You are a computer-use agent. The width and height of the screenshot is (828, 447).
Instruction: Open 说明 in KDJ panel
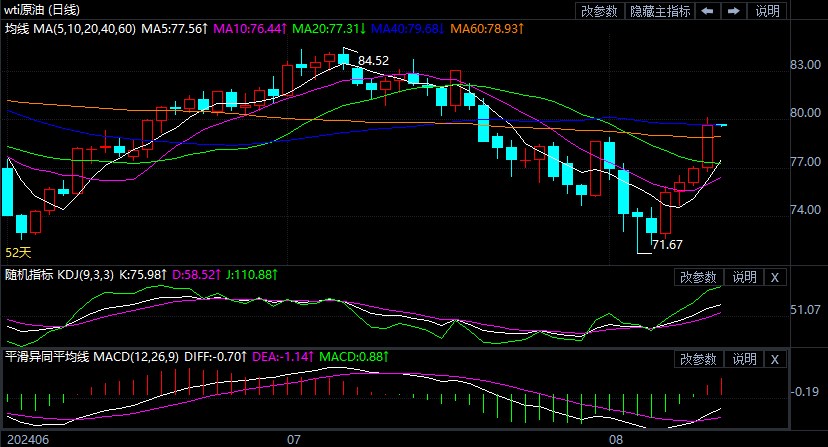point(744,277)
